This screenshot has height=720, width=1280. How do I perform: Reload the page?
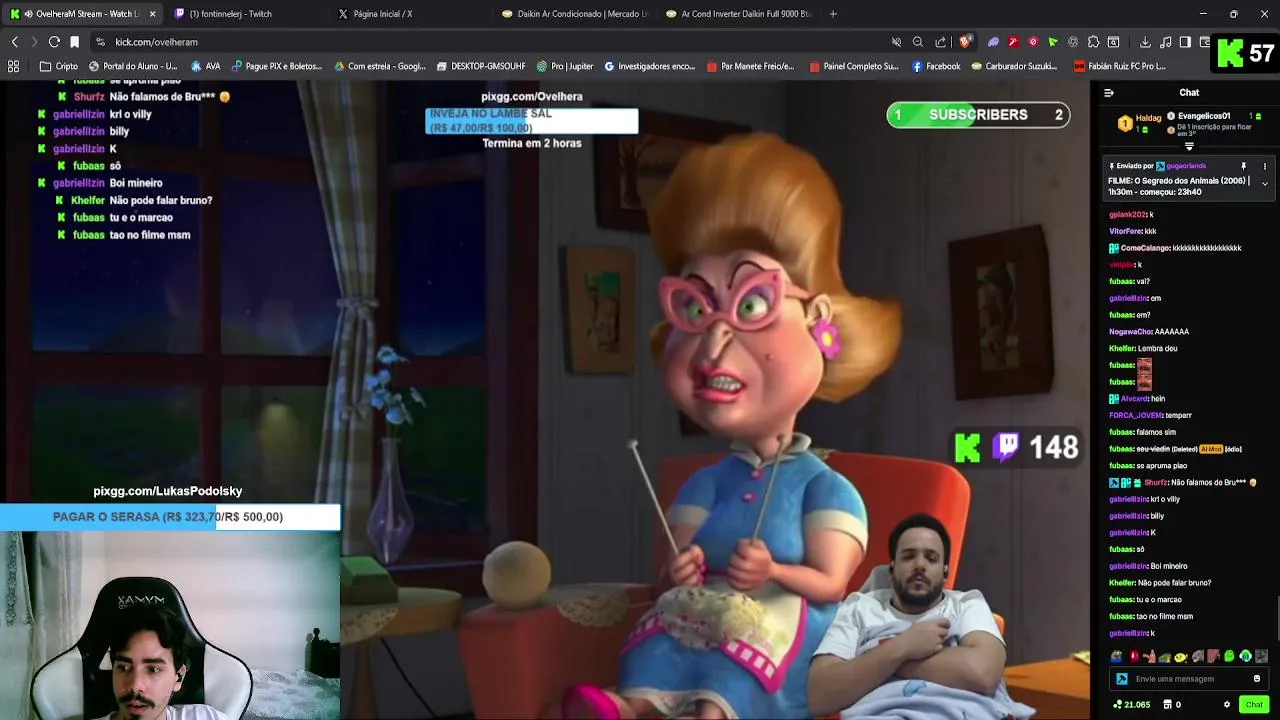pos(54,42)
